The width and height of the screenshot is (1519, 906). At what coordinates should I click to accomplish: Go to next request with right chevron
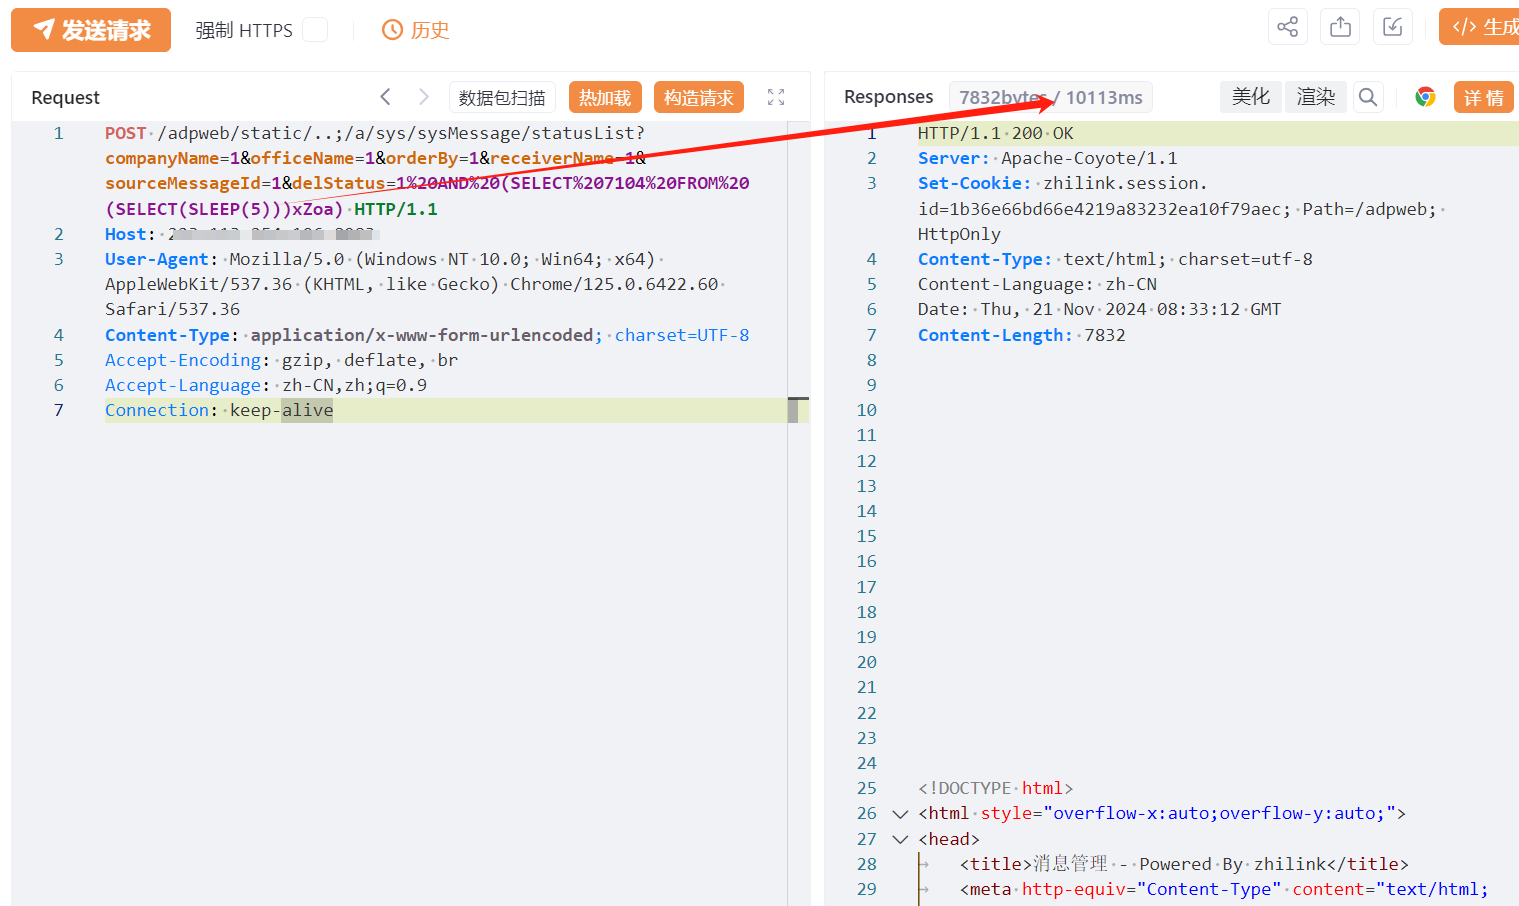point(424,97)
